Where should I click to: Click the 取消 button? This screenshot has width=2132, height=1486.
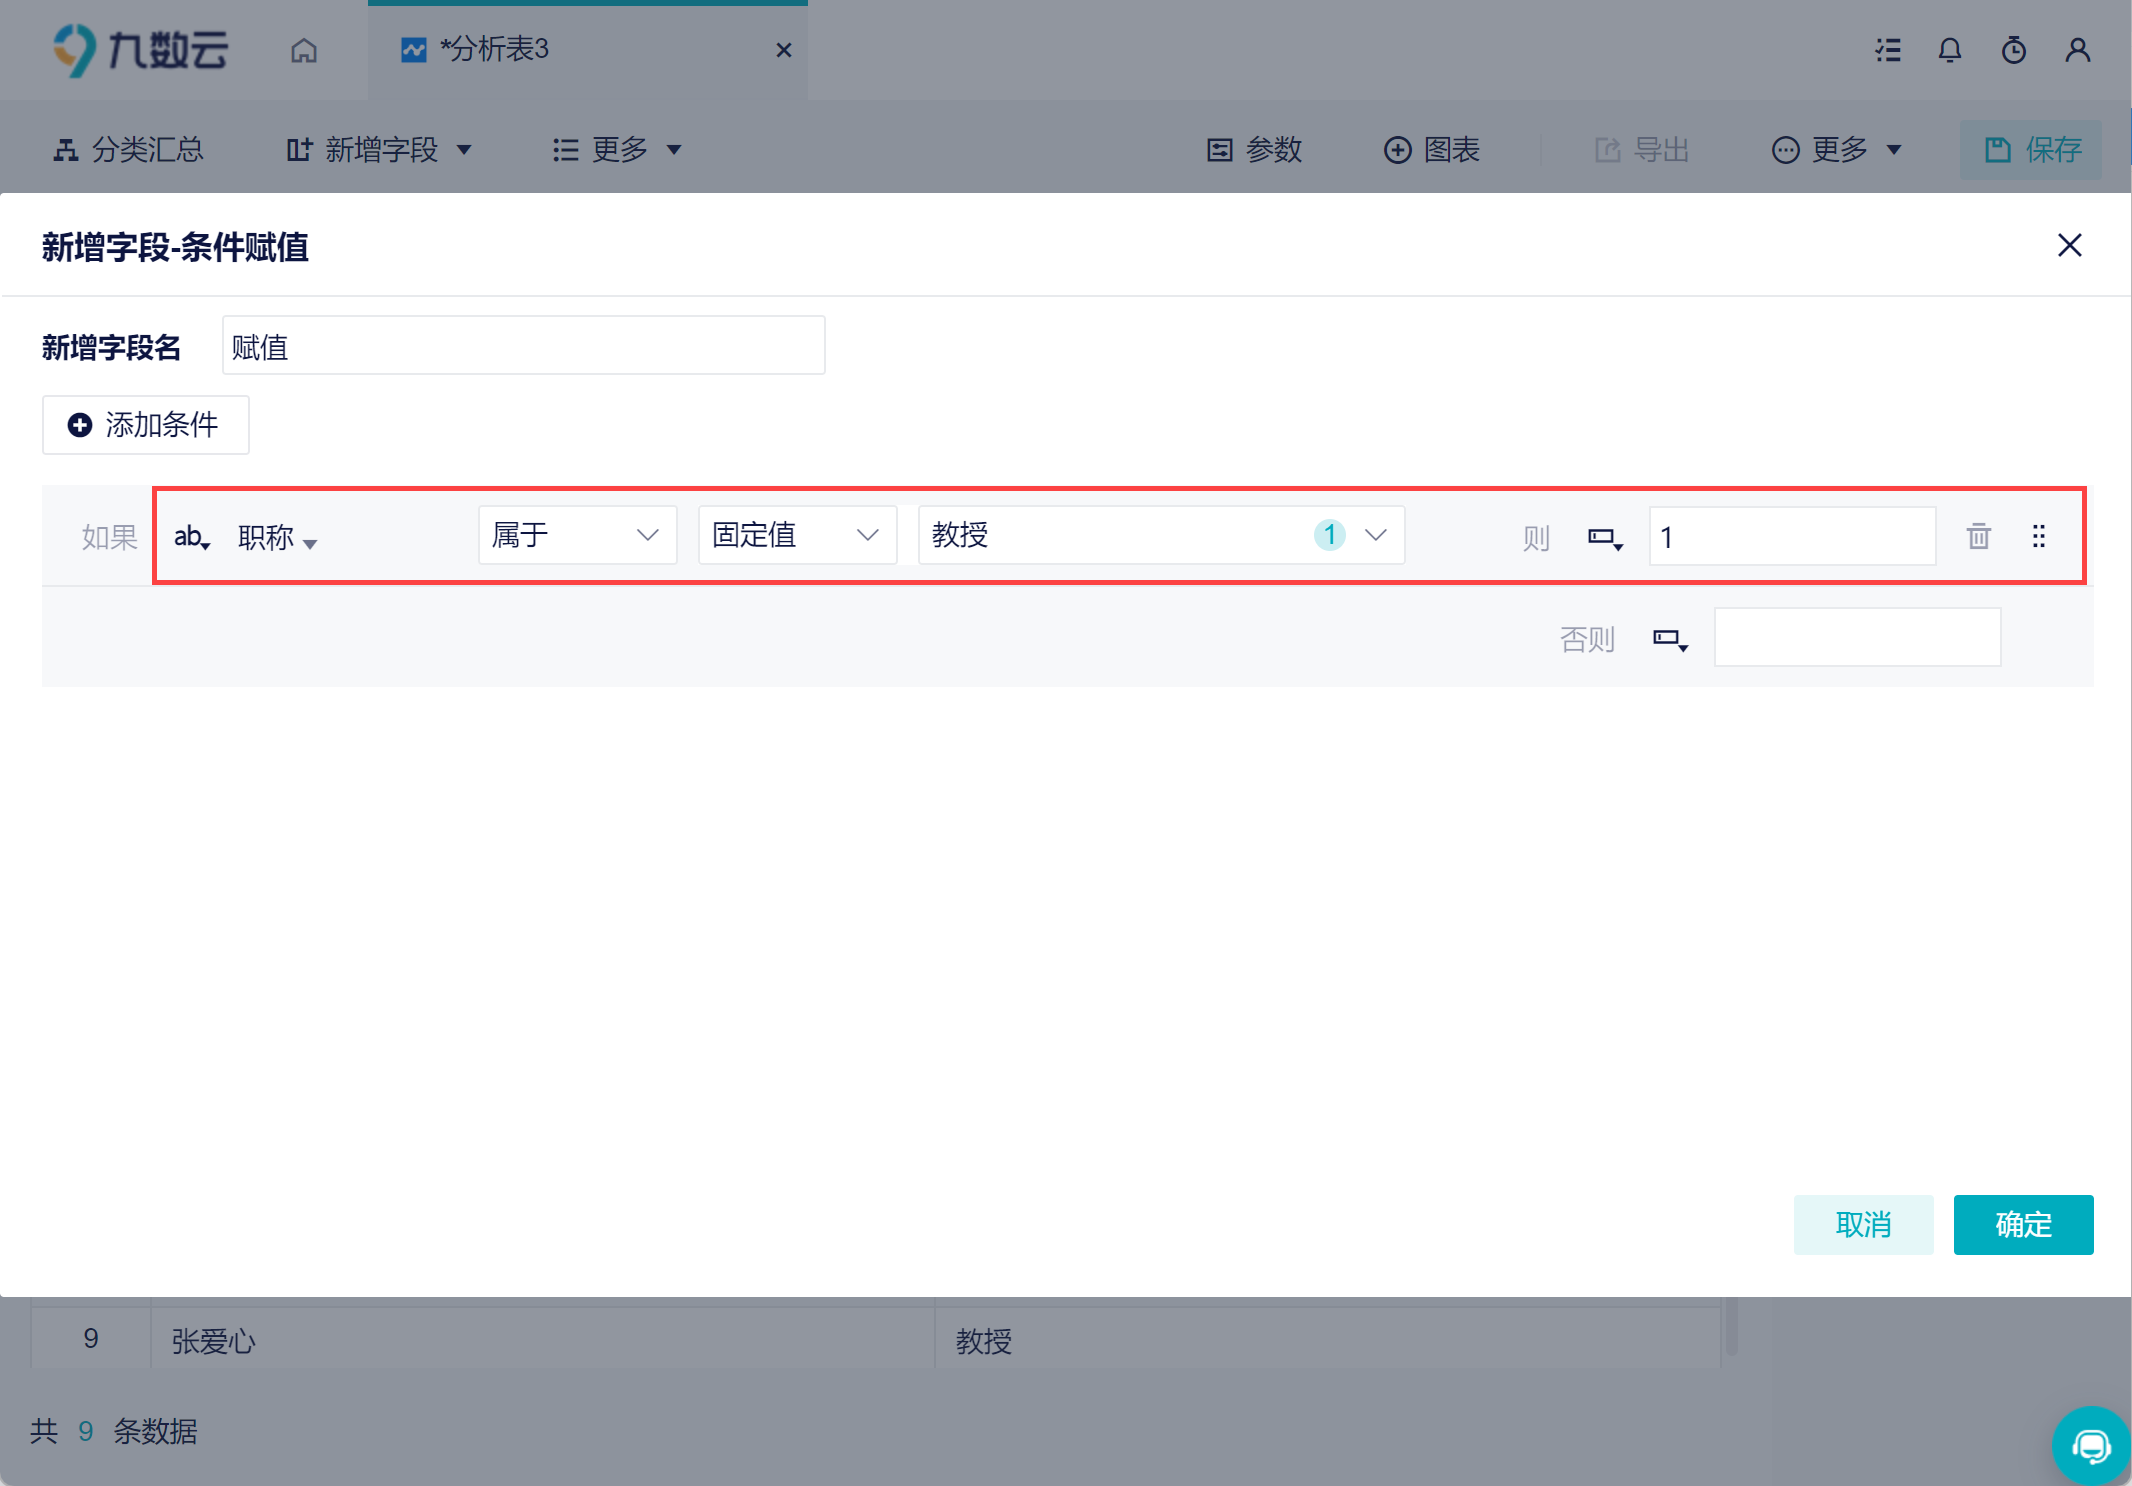click(x=1863, y=1224)
